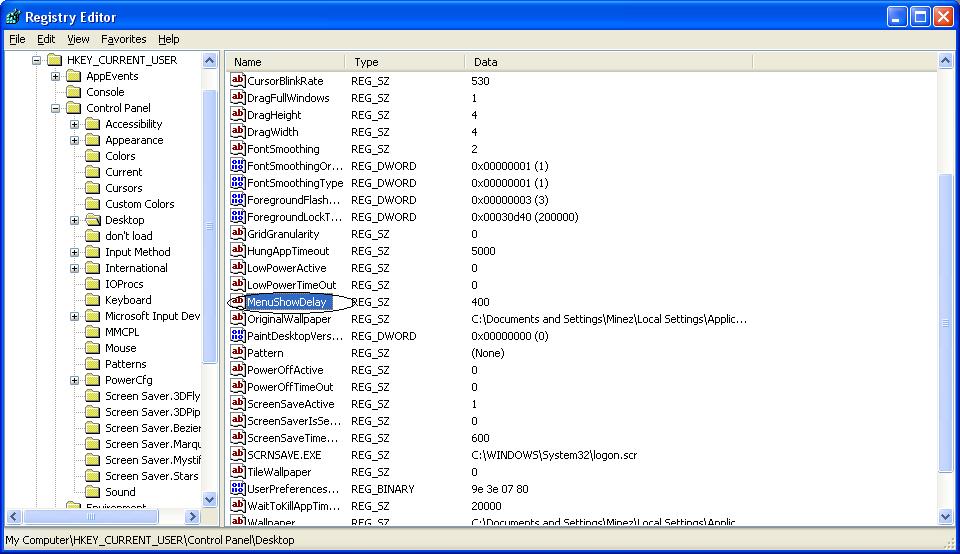The image size is (960, 554).
Task: Collapse the Control Panel key
Action: click(55, 108)
